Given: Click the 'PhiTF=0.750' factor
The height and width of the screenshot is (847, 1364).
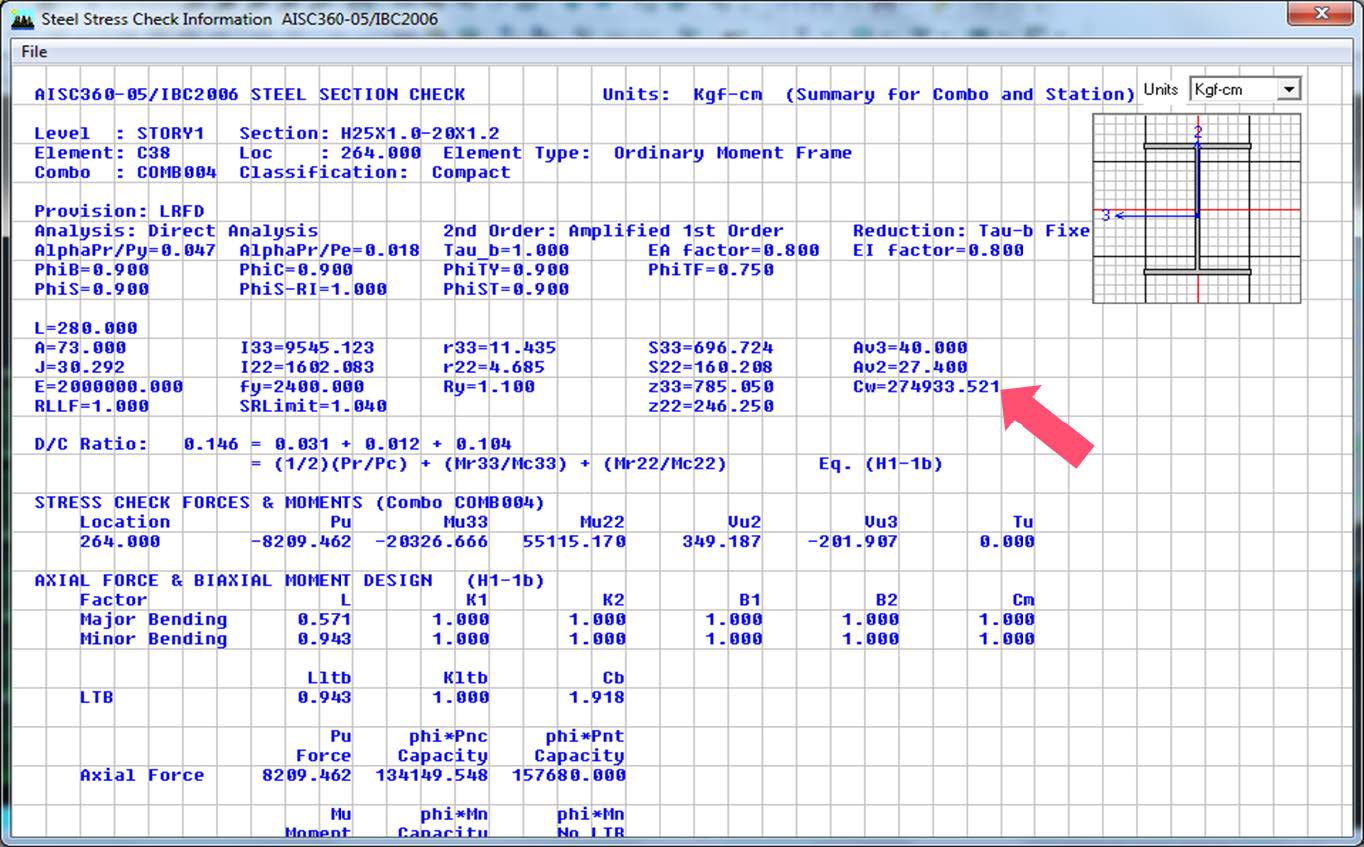Looking at the screenshot, I should (x=711, y=270).
